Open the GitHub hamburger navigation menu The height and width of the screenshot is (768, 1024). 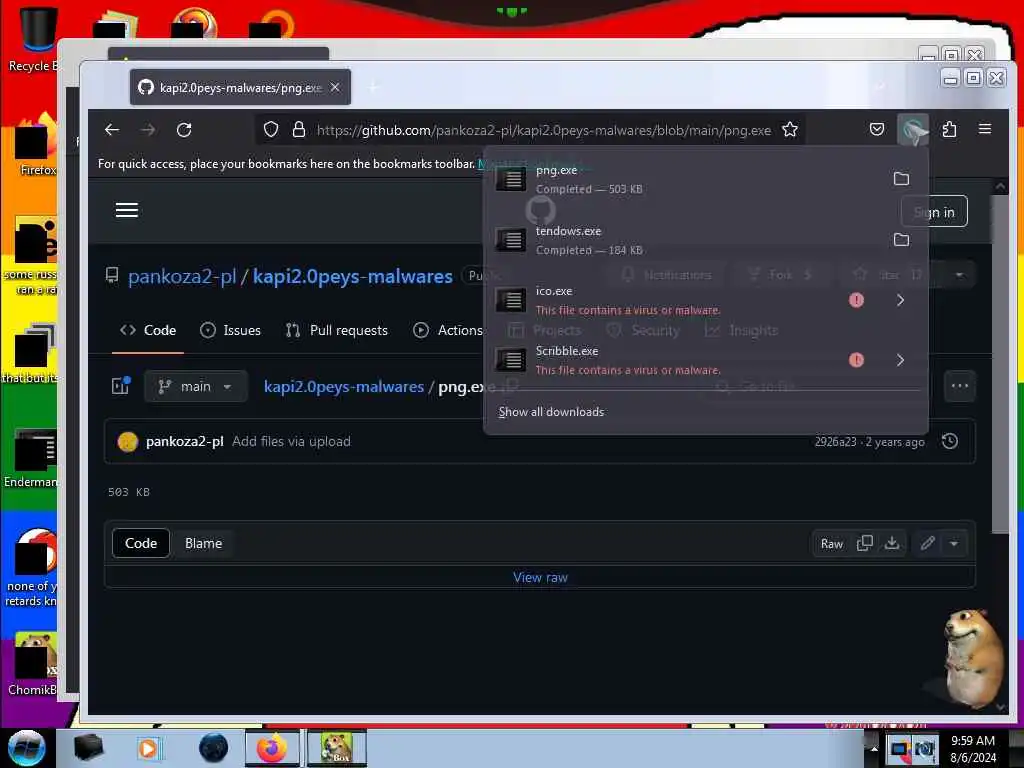tap(127, 210)
